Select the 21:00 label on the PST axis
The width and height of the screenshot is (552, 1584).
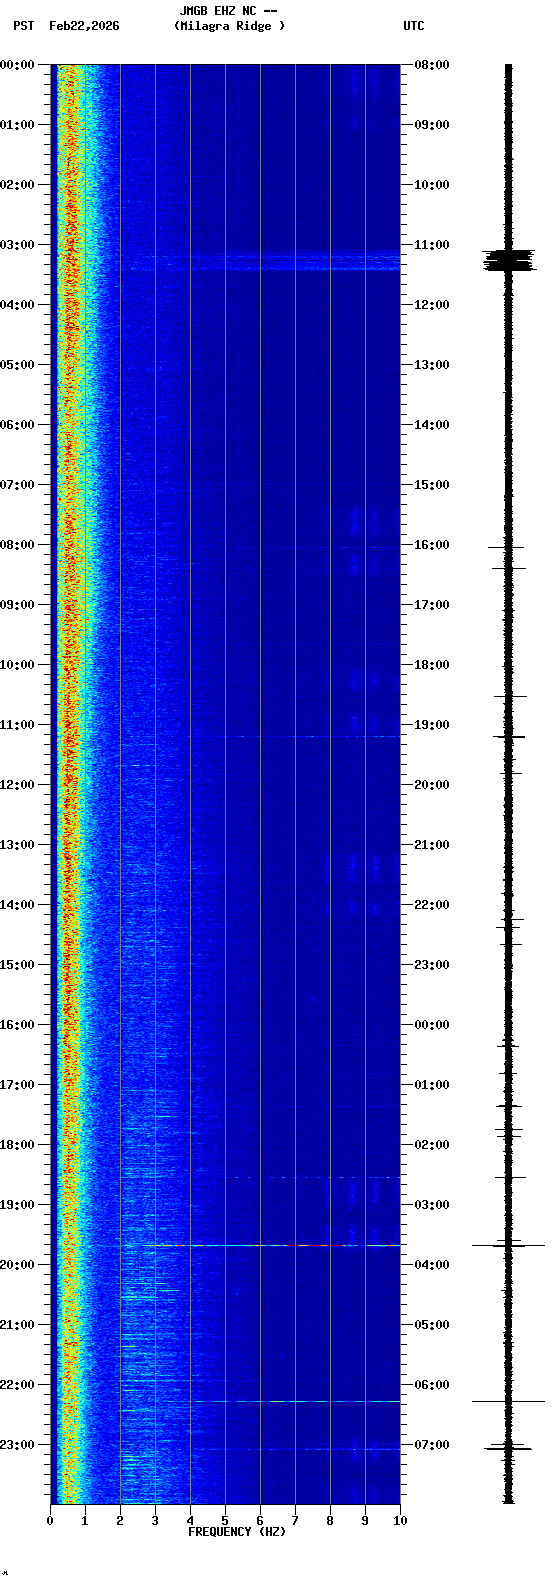click(18, 1325)
